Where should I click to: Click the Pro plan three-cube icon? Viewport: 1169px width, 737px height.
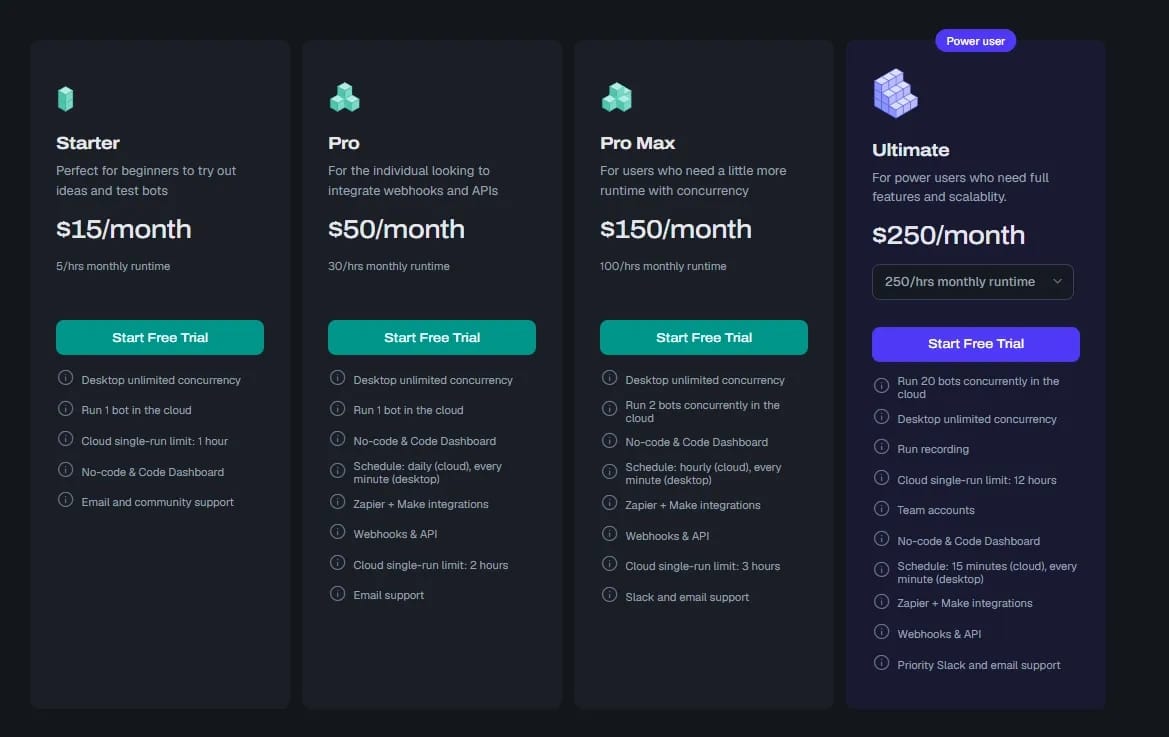click(x=344, y=98)
